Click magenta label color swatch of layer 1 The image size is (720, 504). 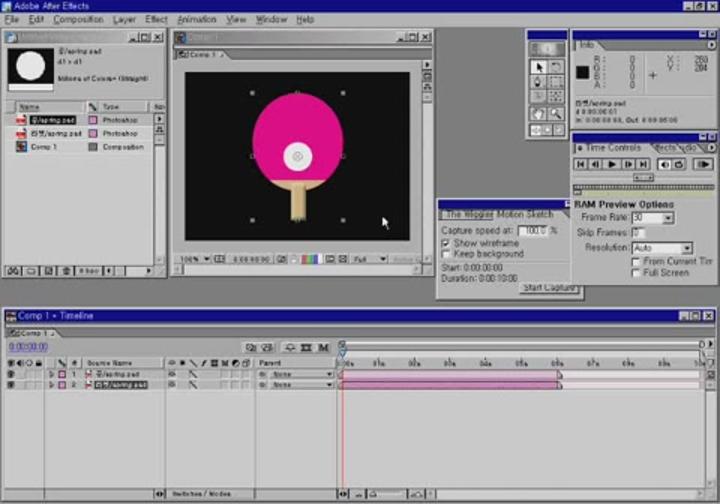(62, 374)
